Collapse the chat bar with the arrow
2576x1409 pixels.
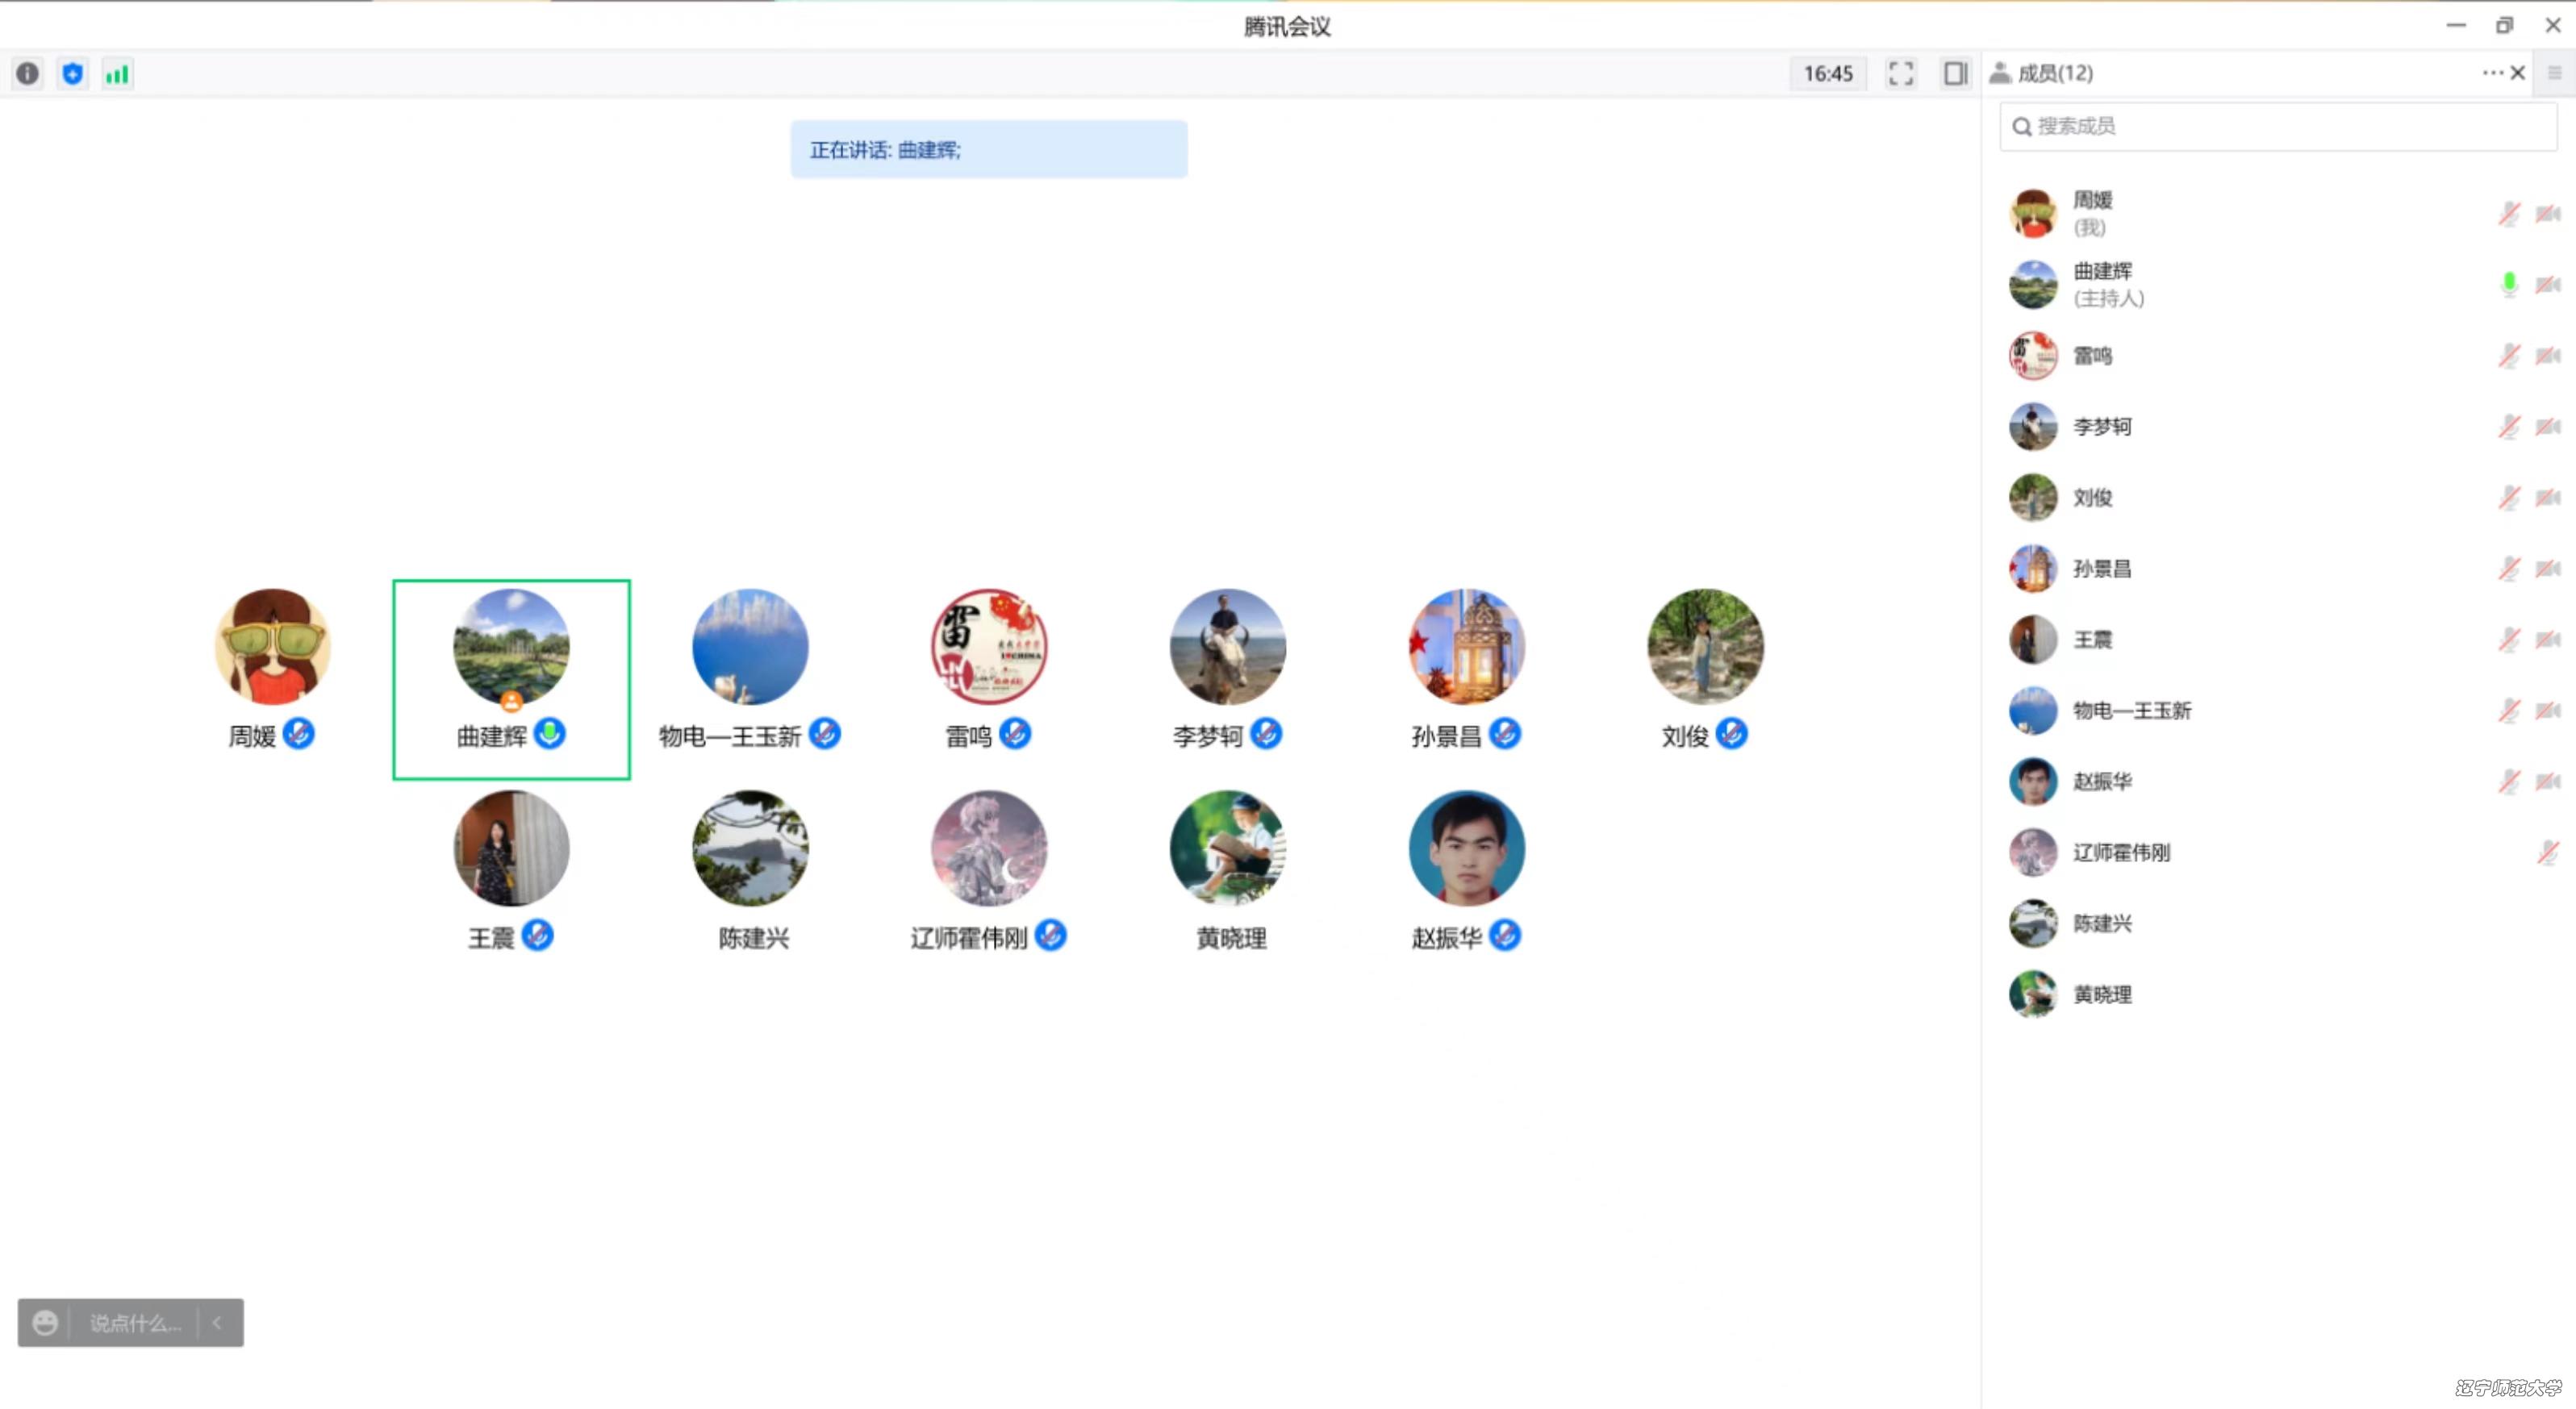point(217,1322)
